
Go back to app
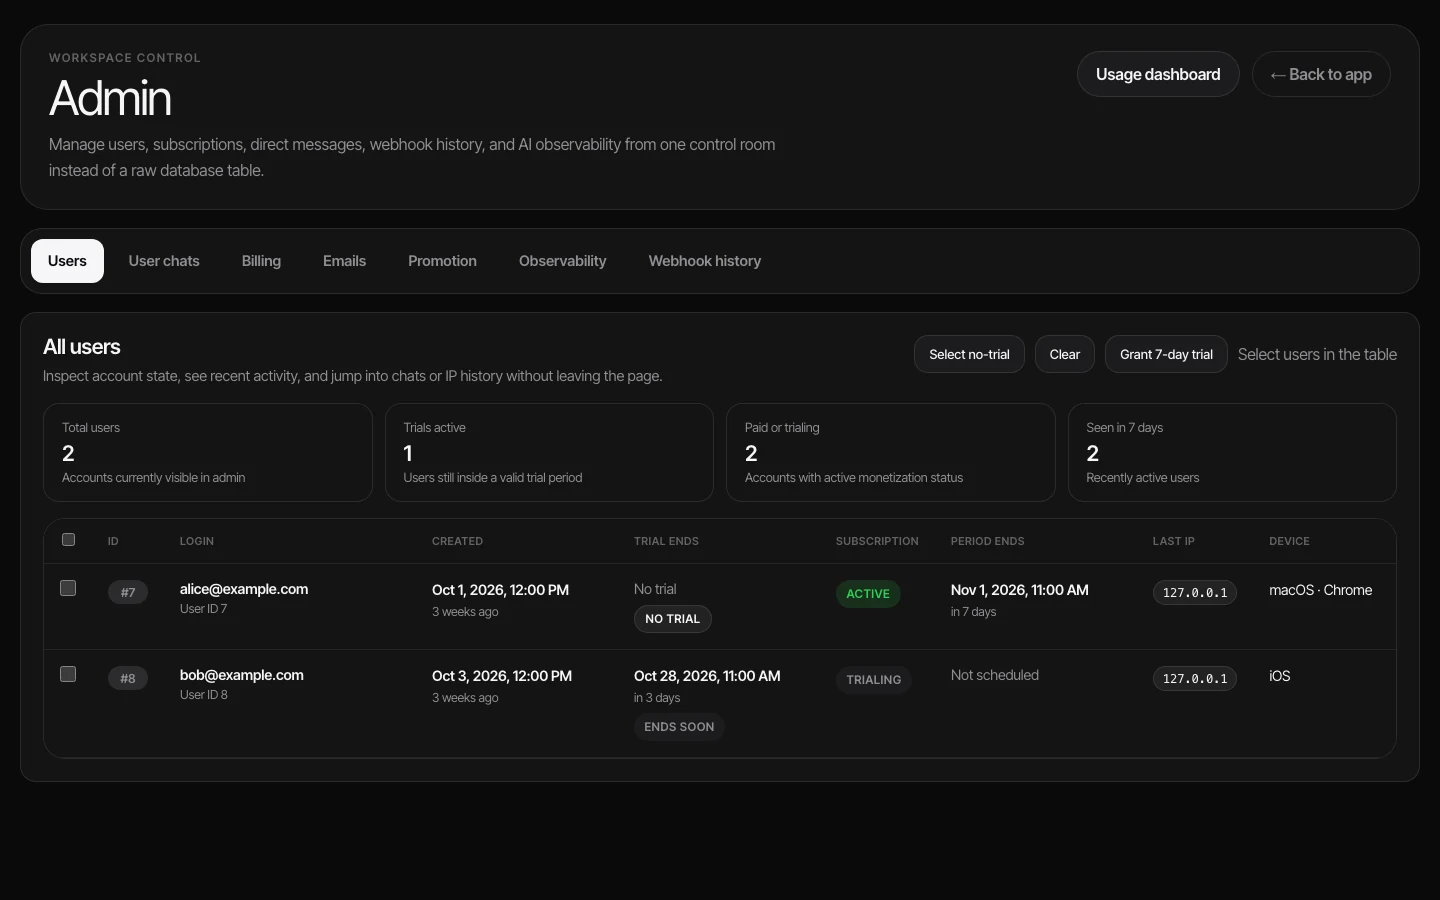click(x=1321, y=74)
